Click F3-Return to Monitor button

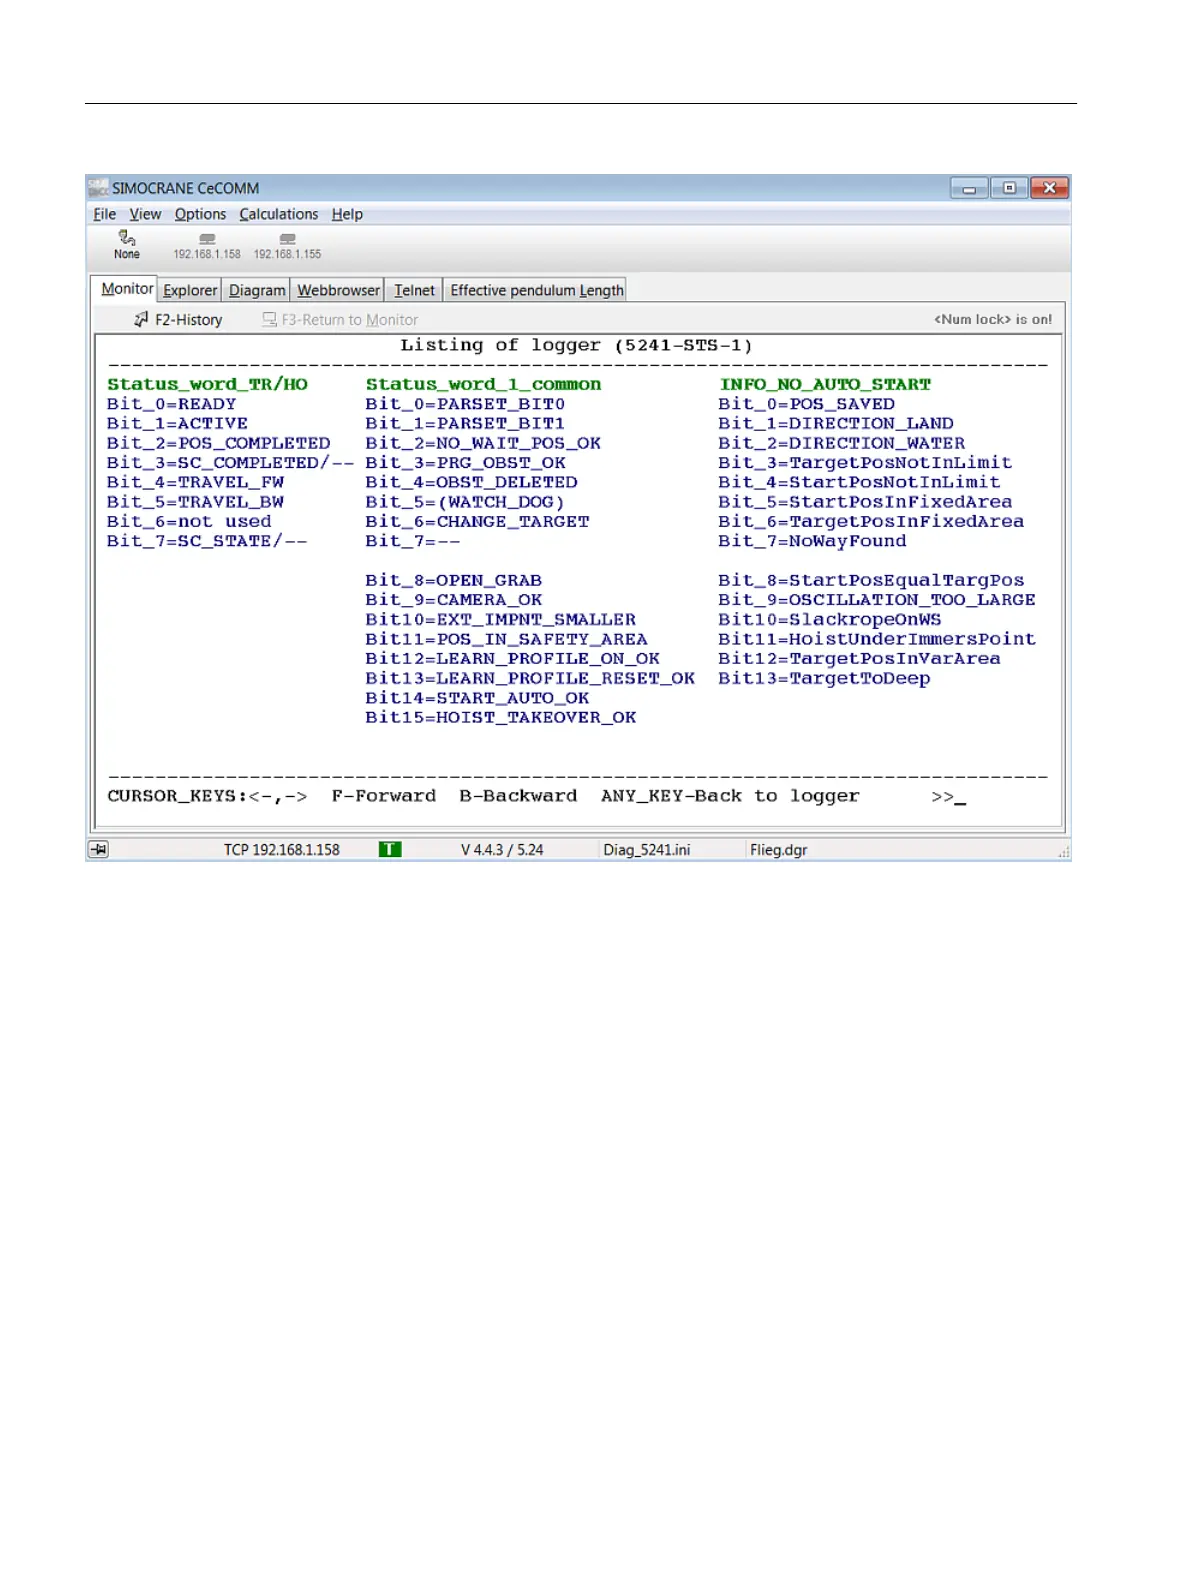tap(340, 320)
